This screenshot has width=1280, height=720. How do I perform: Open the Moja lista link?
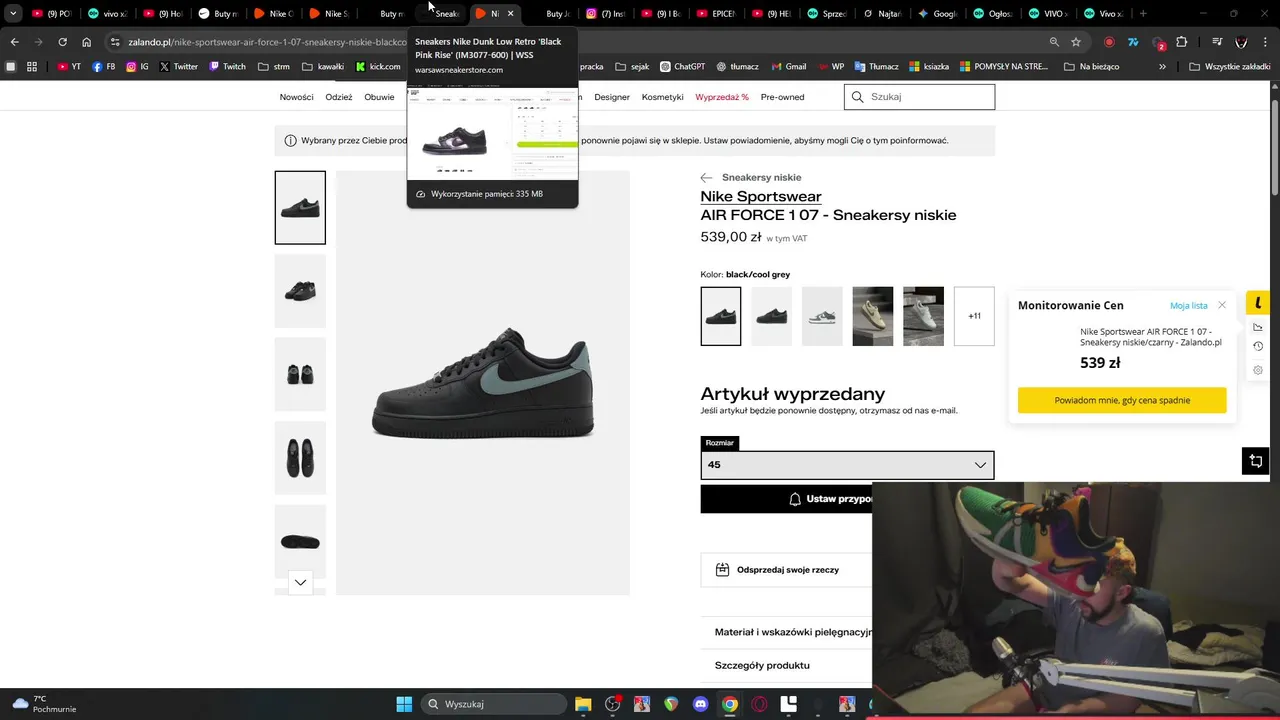1189,305
